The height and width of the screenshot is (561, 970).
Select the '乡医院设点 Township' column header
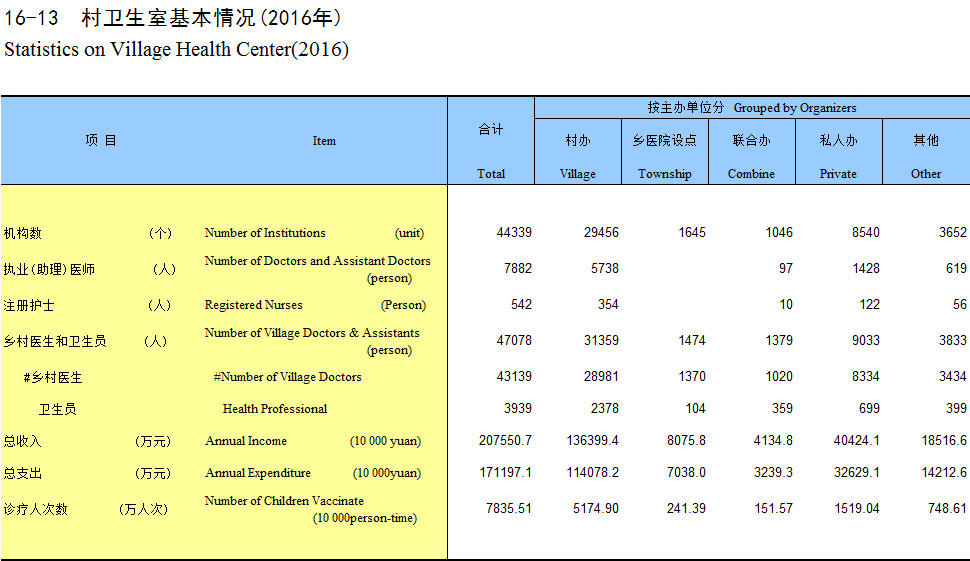point(664,152)
